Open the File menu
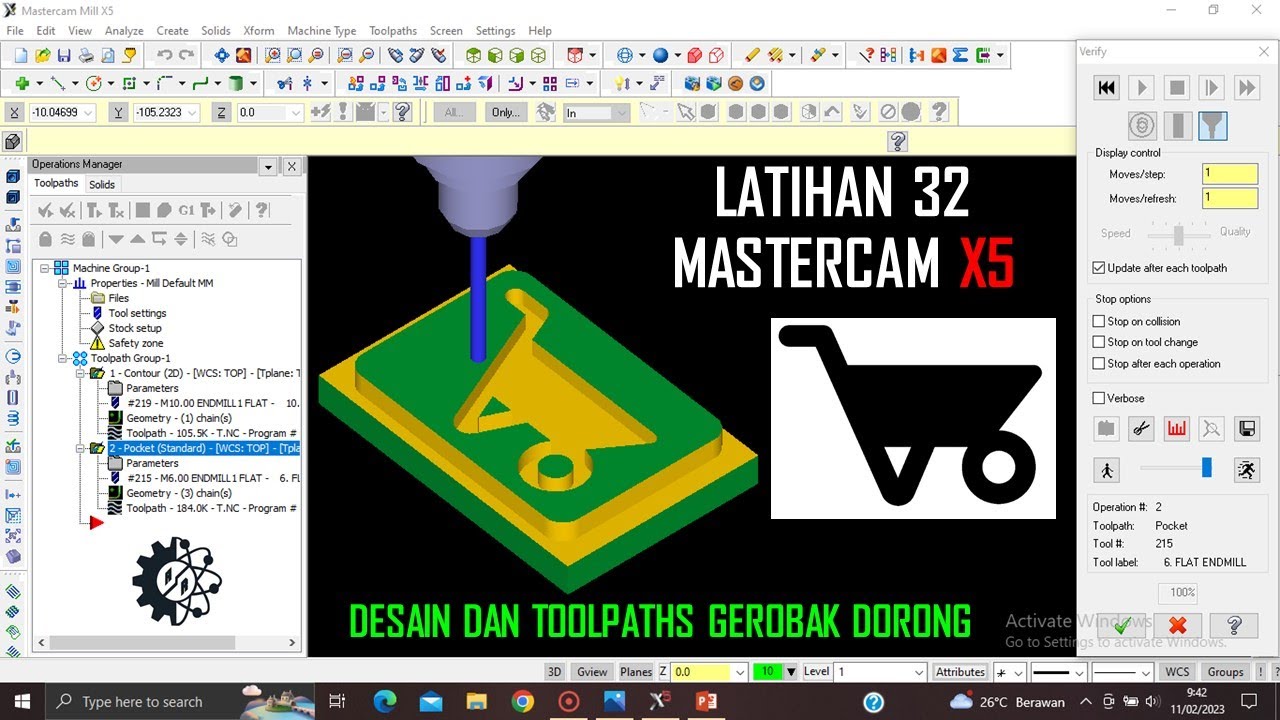Viewport: 1280px width, 720px height. pyautogui.click(x=14, y=31)
